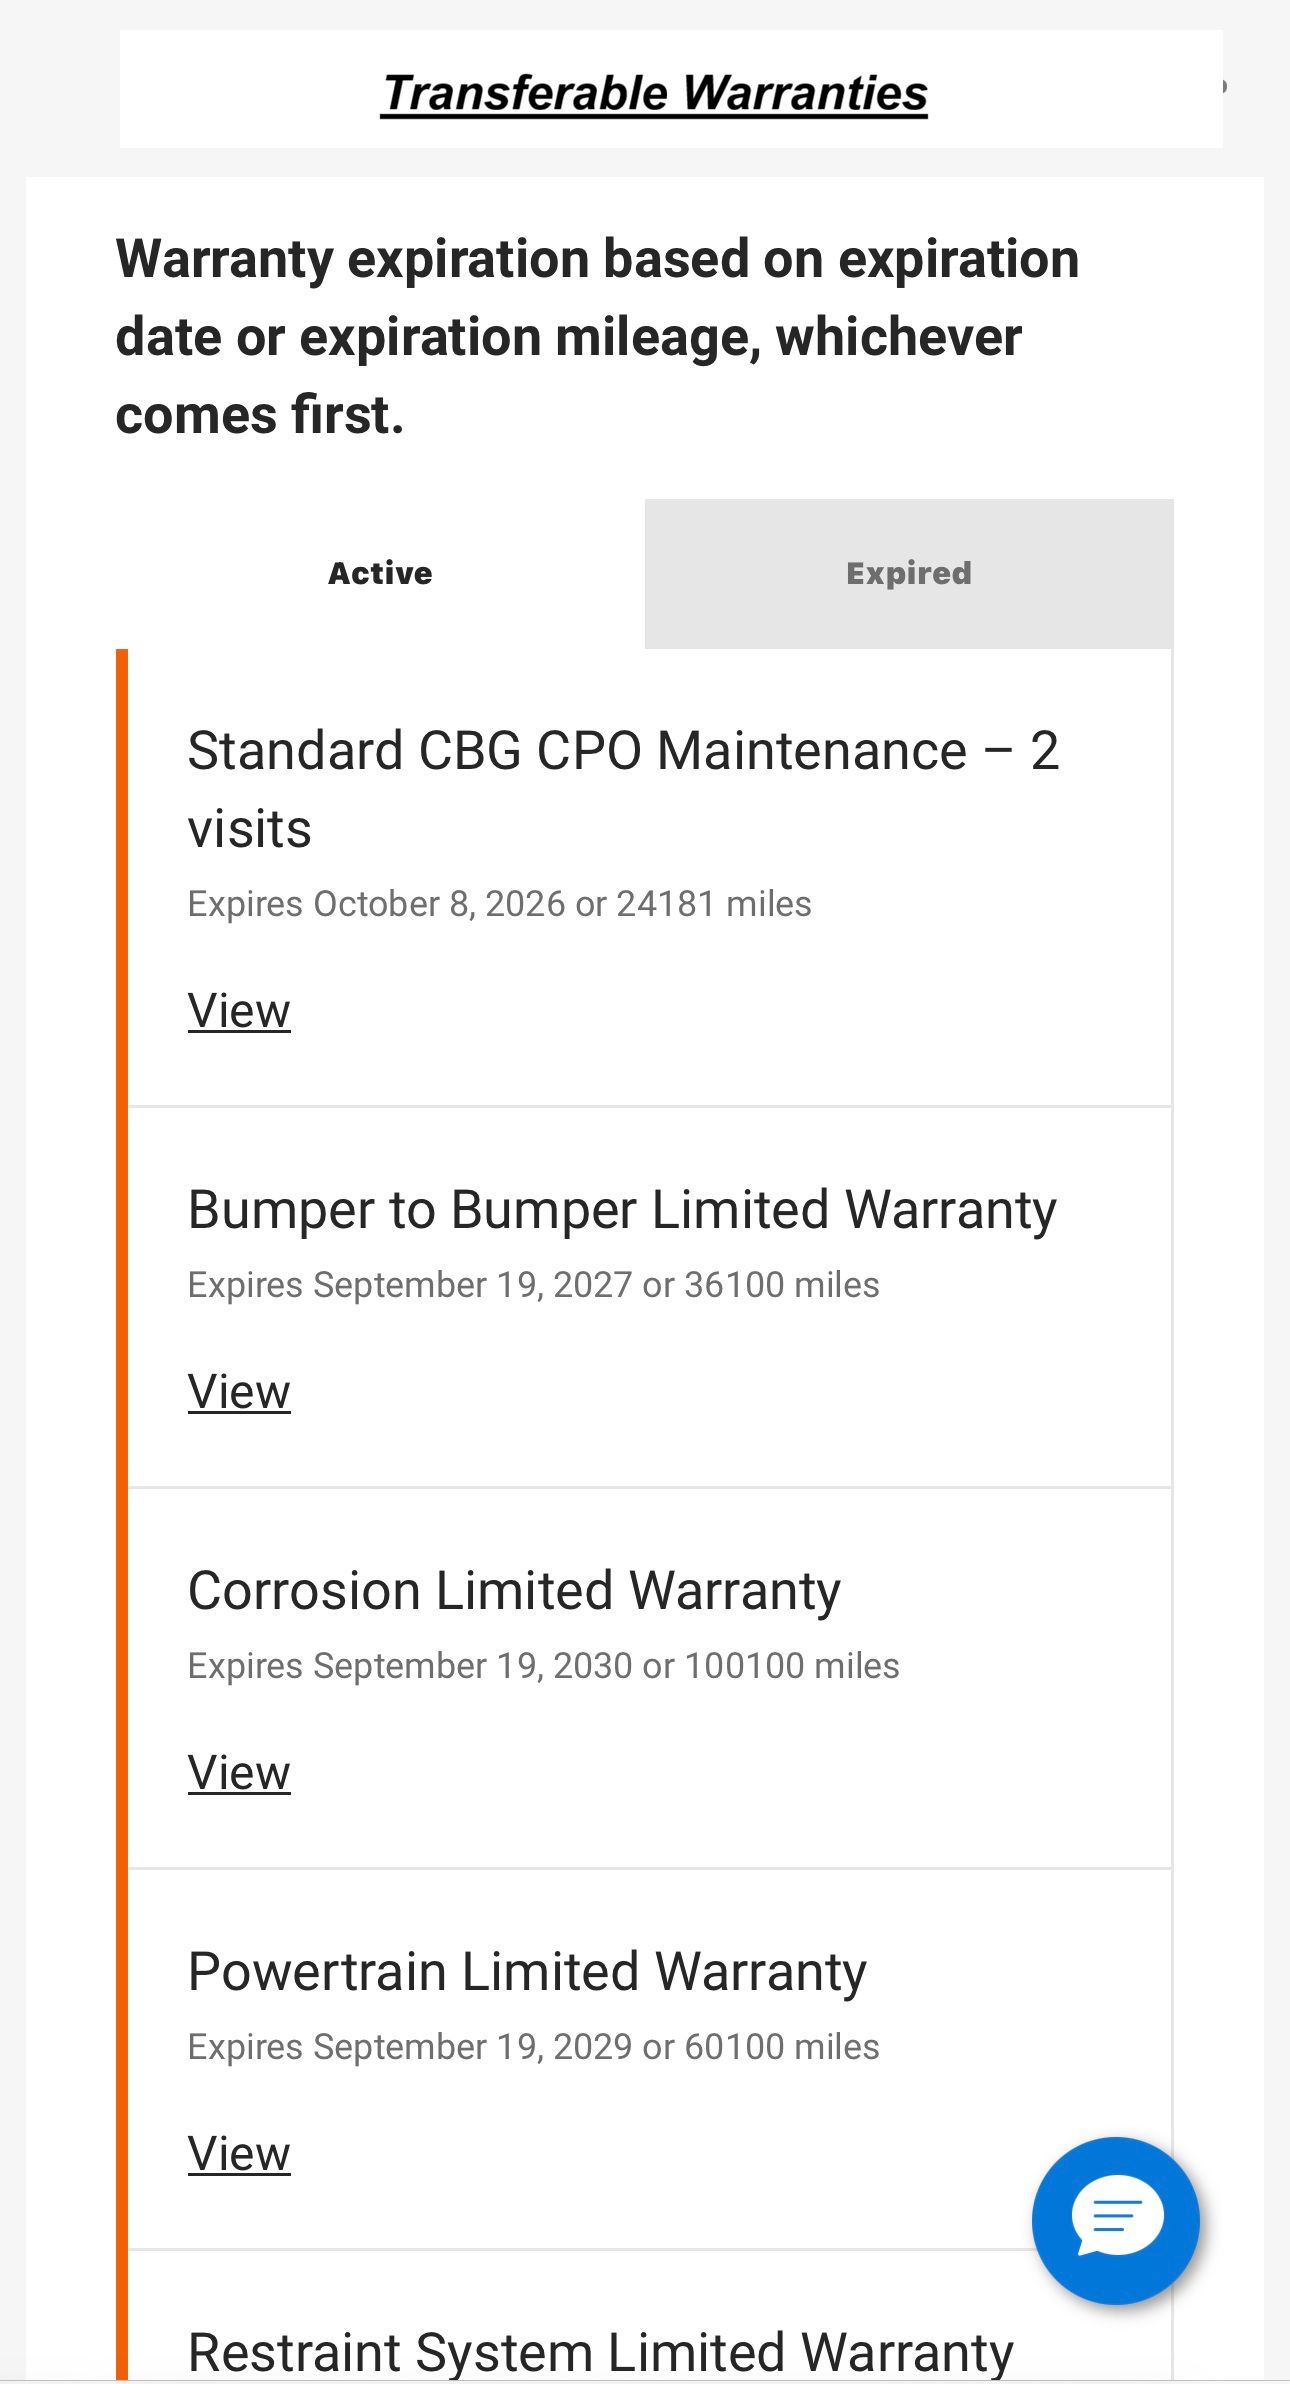Click expiry text October 8, 2026
The height and width of the screenshot is (2384, 1290).
(x=440, y=904)
